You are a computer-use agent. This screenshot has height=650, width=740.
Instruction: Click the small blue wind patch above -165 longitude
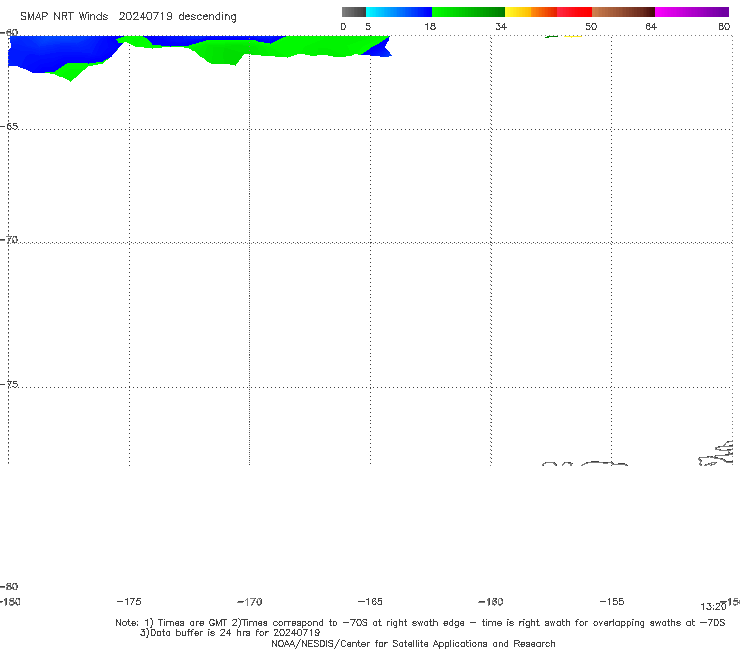coord(380,49)
